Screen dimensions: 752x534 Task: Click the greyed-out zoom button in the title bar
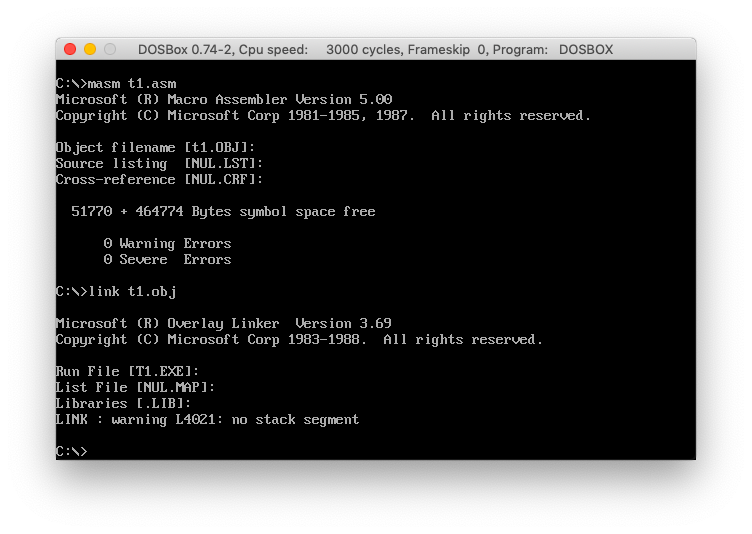[x=110, y=49]
